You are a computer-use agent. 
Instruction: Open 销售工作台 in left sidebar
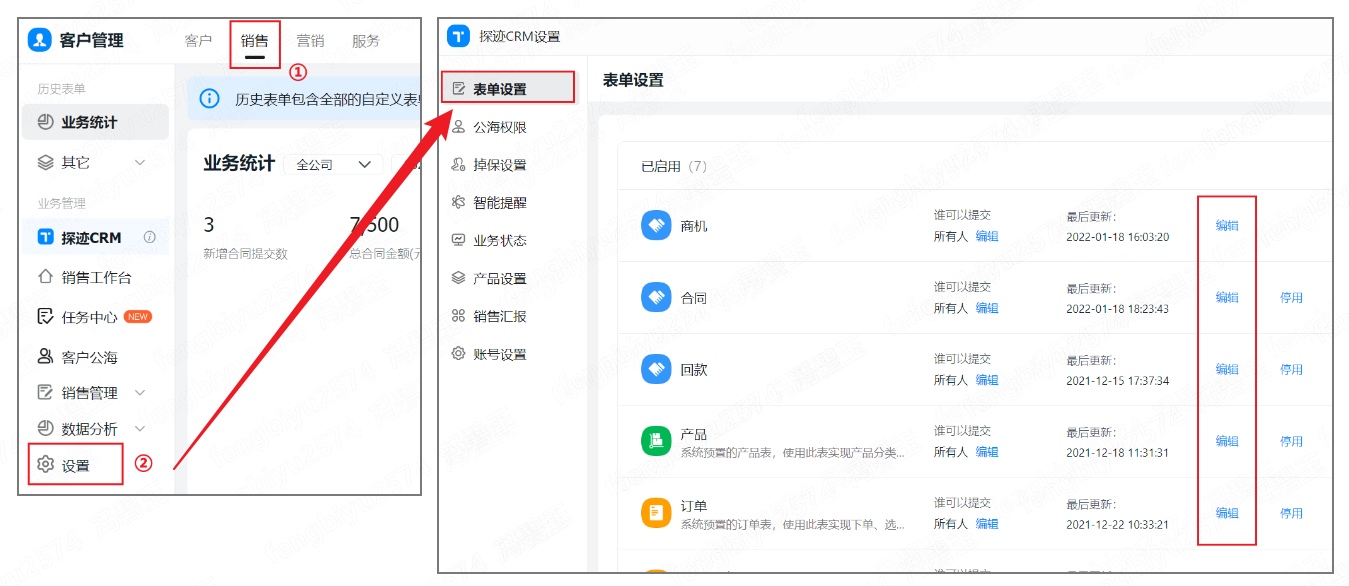pyautogui.click(x=96, y=277)
